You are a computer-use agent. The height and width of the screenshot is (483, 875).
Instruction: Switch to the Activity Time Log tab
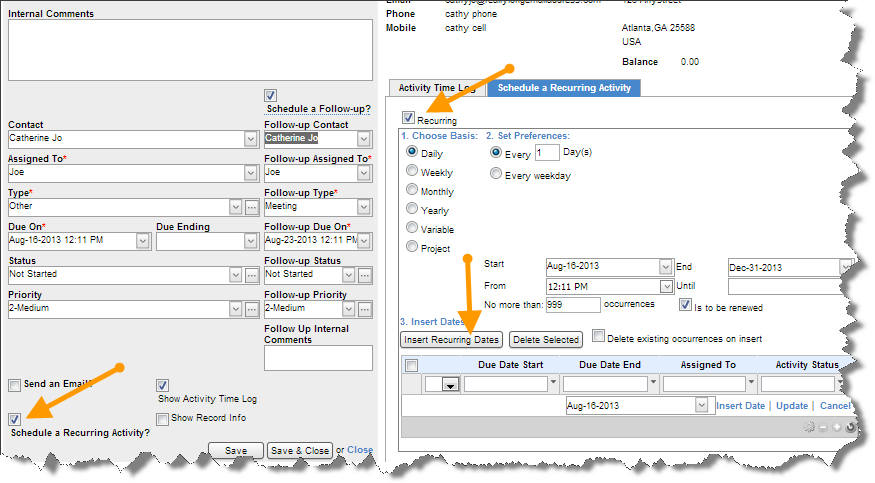click(x=435, y=88)
